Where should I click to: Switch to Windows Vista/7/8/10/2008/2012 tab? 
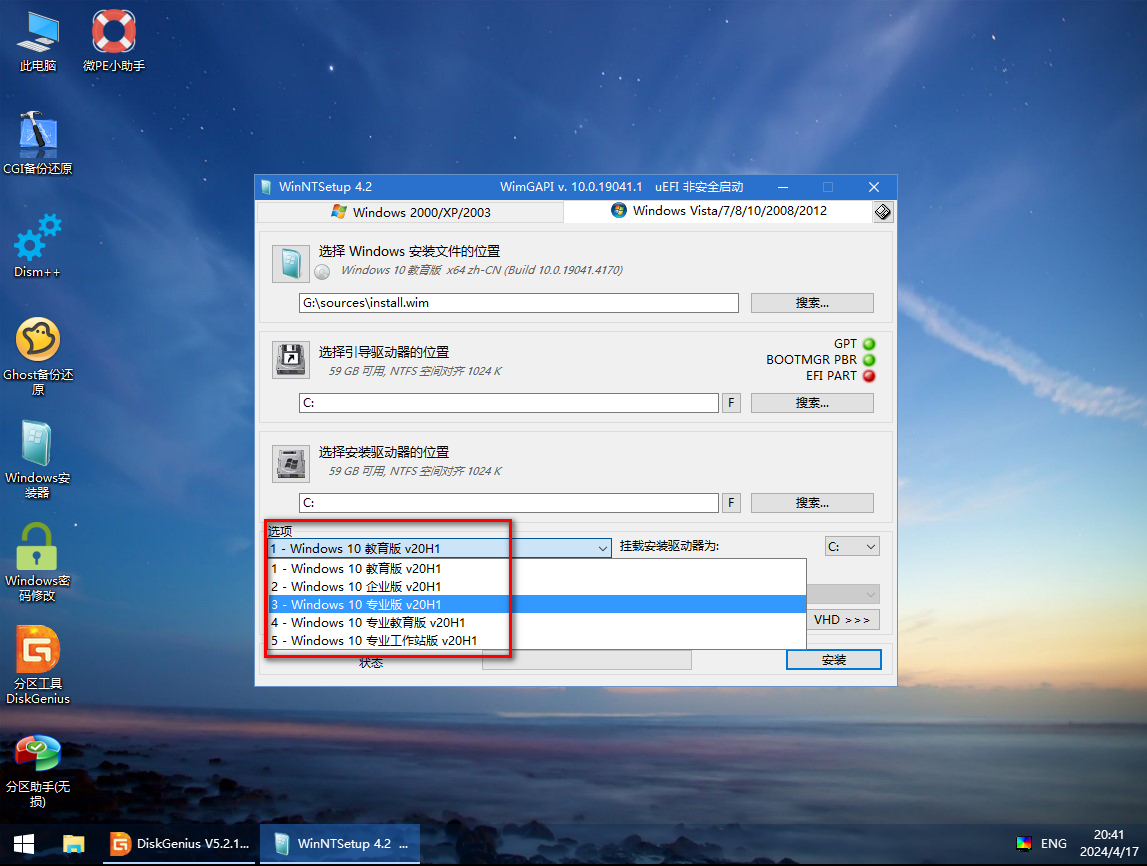(x=719, y=211)
